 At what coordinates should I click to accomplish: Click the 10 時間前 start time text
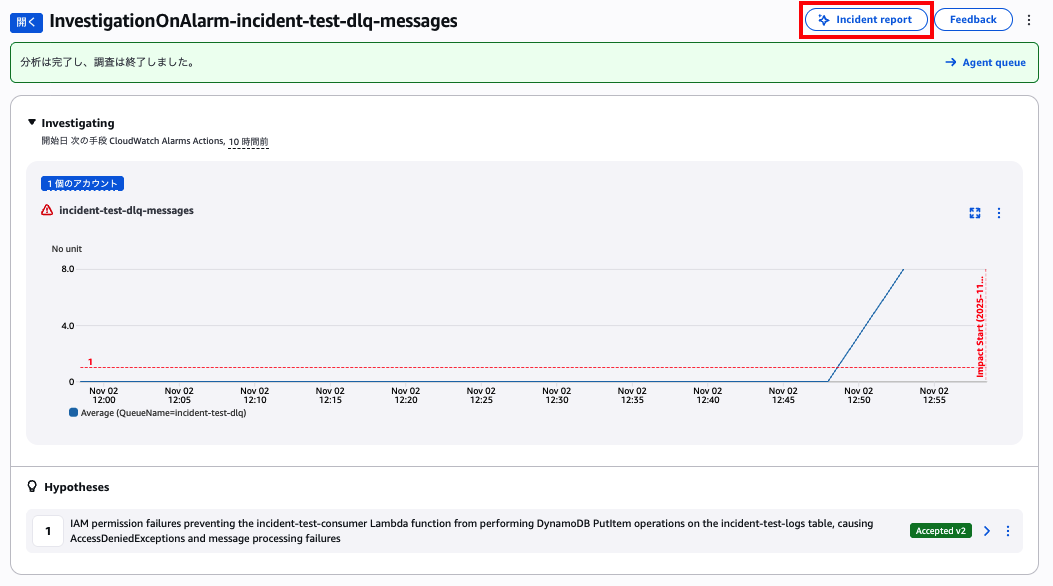[x=248, y=142]
